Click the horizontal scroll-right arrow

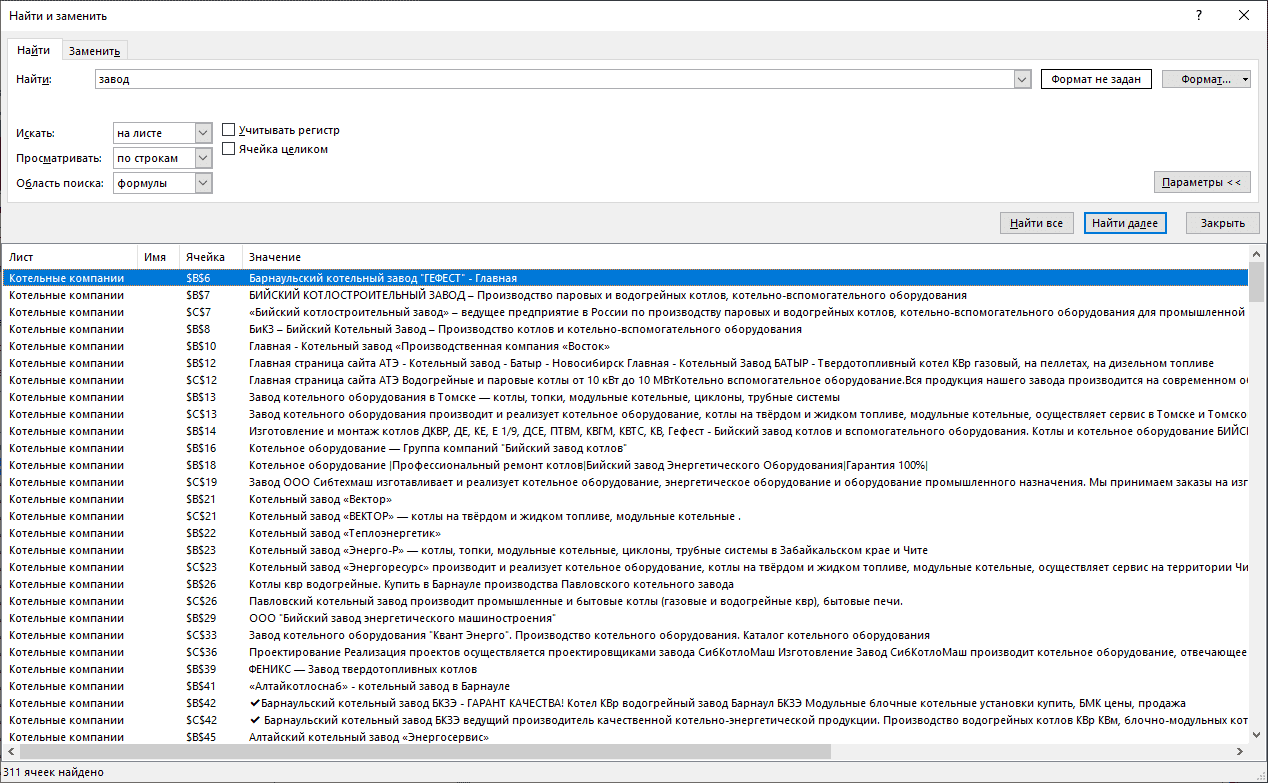[1240, 752]
